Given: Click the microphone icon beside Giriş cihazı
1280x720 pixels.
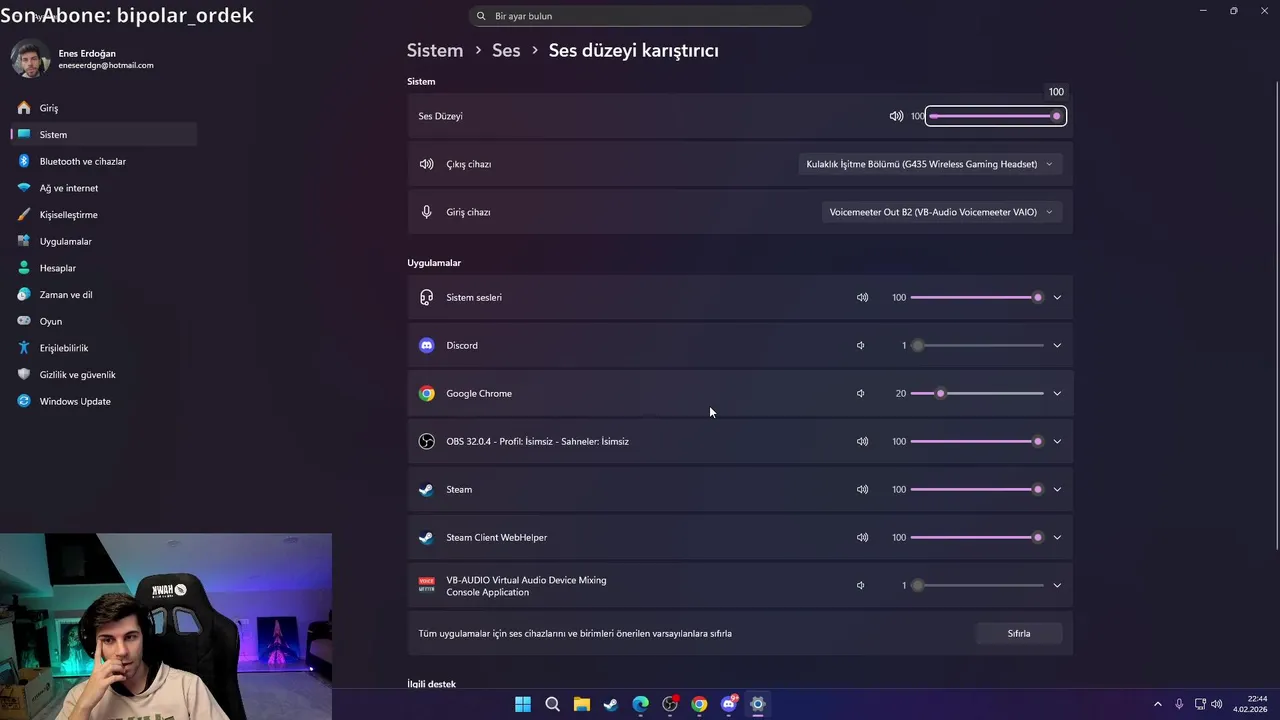Looking at the screenshot, I should 427,212.
